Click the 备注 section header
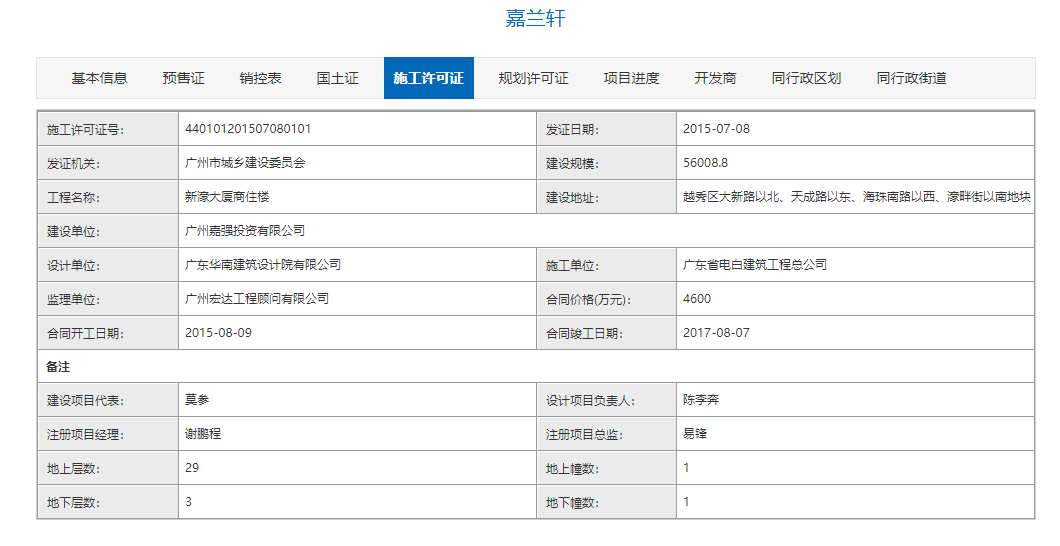 (58, 366)
